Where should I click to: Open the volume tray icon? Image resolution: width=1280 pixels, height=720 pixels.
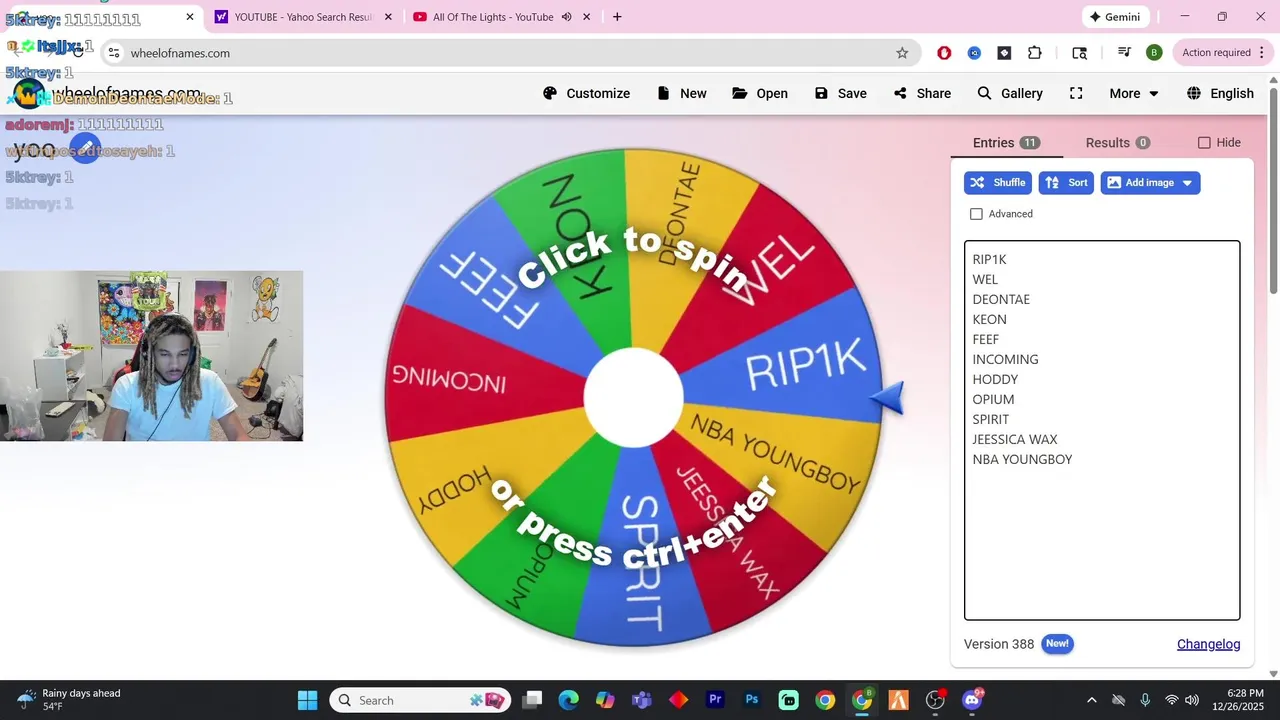coord(1191,700)
